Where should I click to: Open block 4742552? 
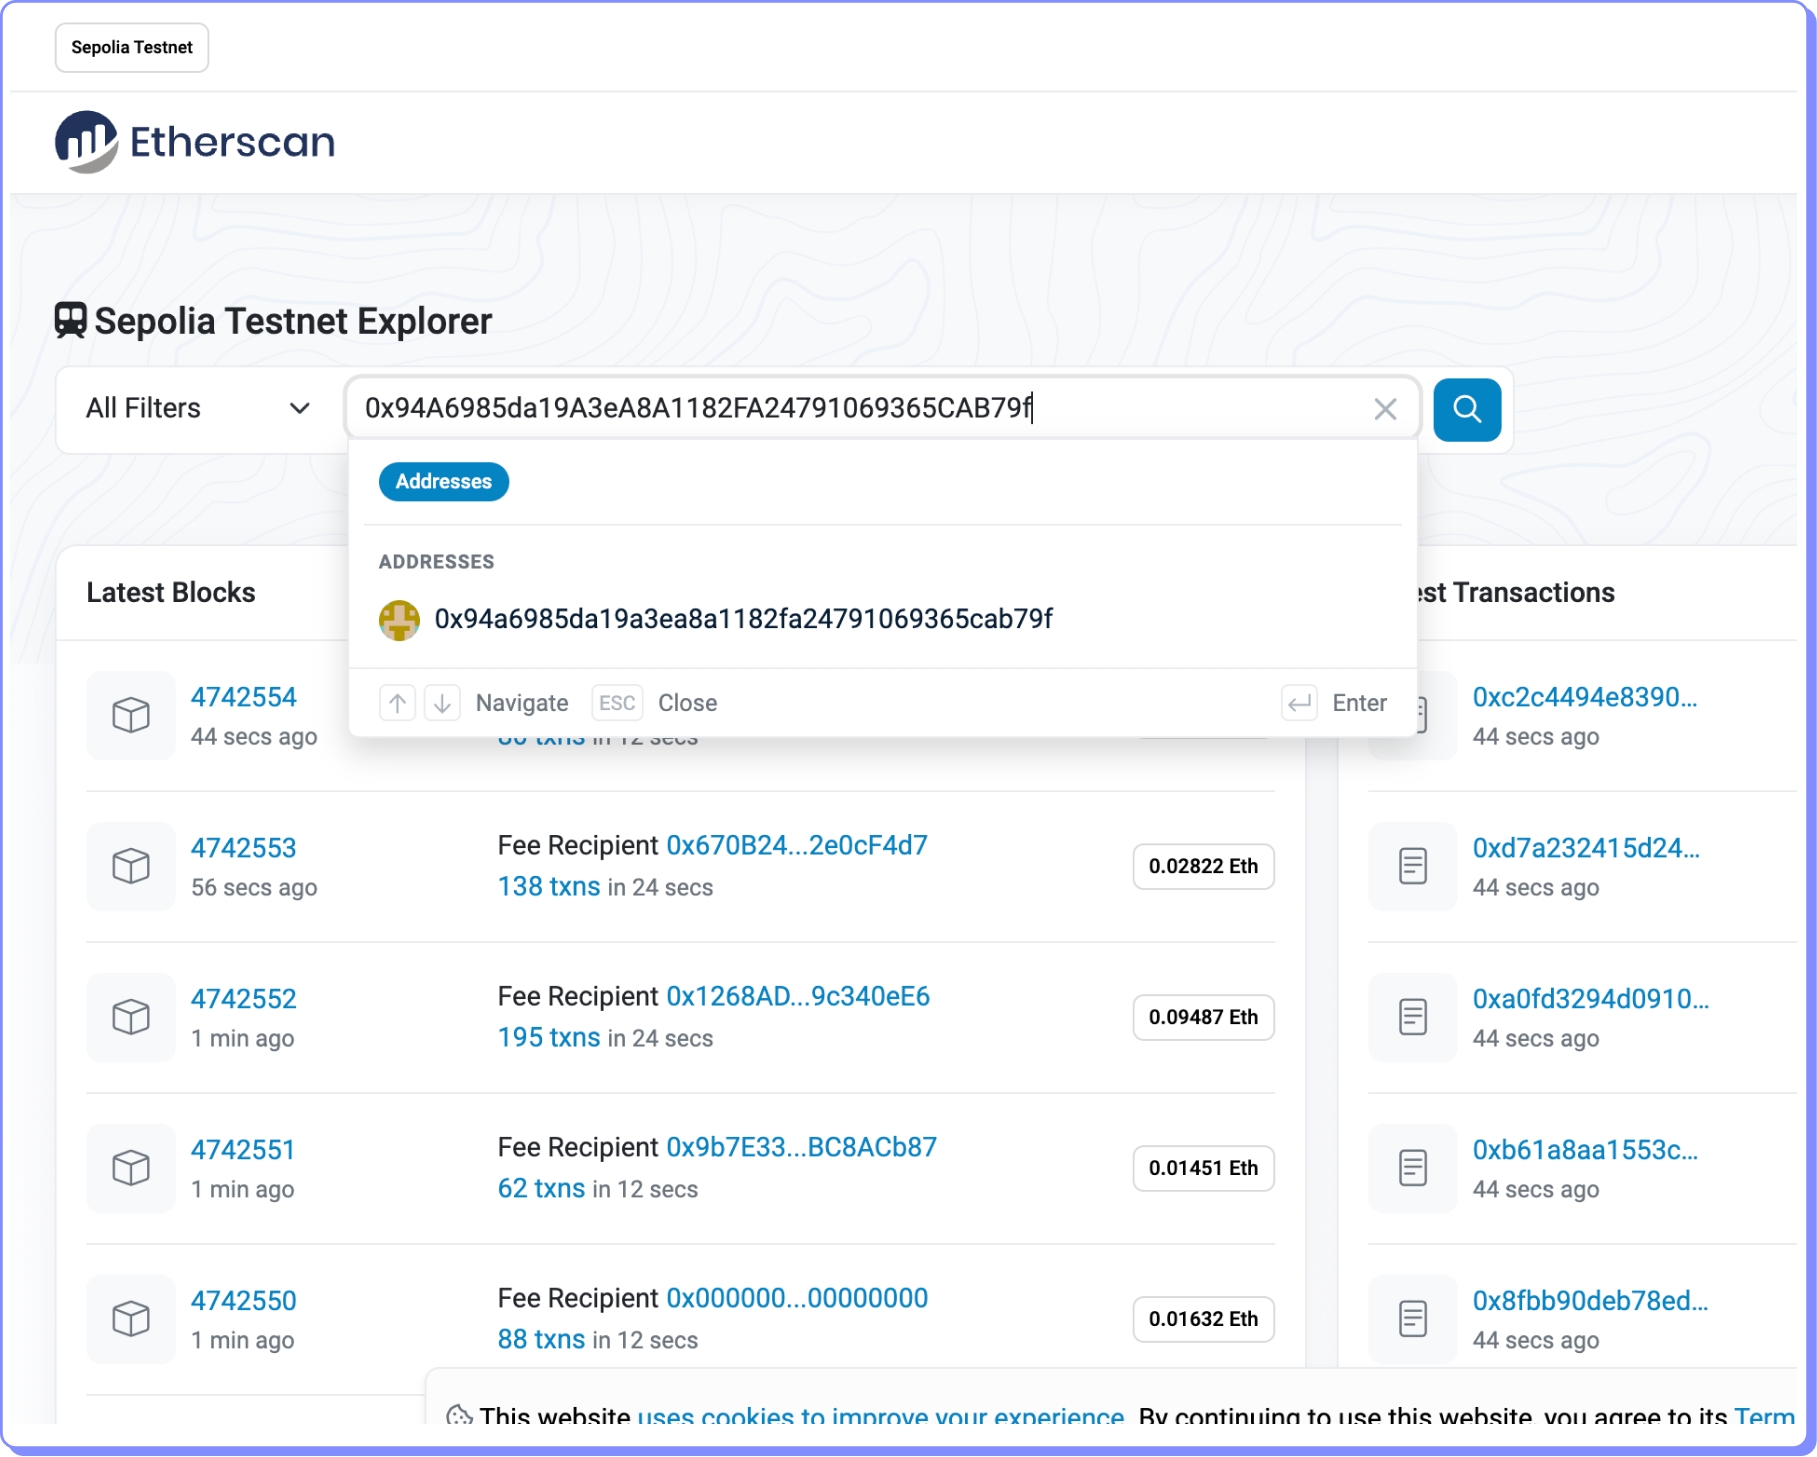pyautogui.click(x=244, y=999)
